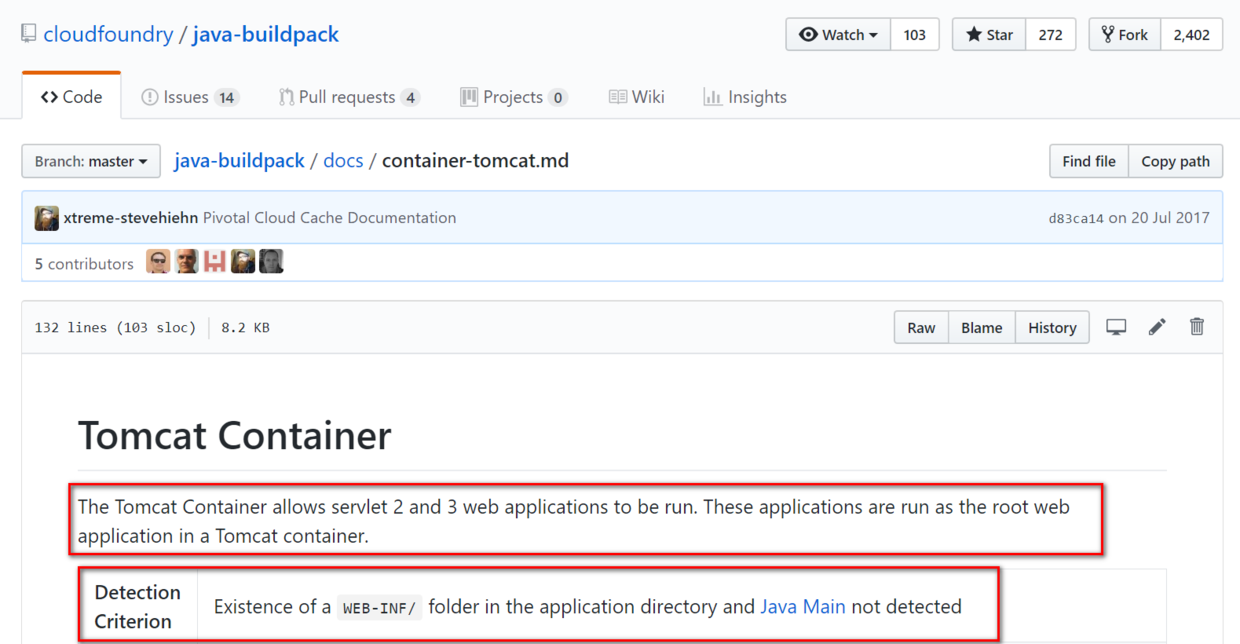Expand the Branch: master selector
Image resolution: width=1240 pixels, height=644 pixels.
[x=91, y=161]
